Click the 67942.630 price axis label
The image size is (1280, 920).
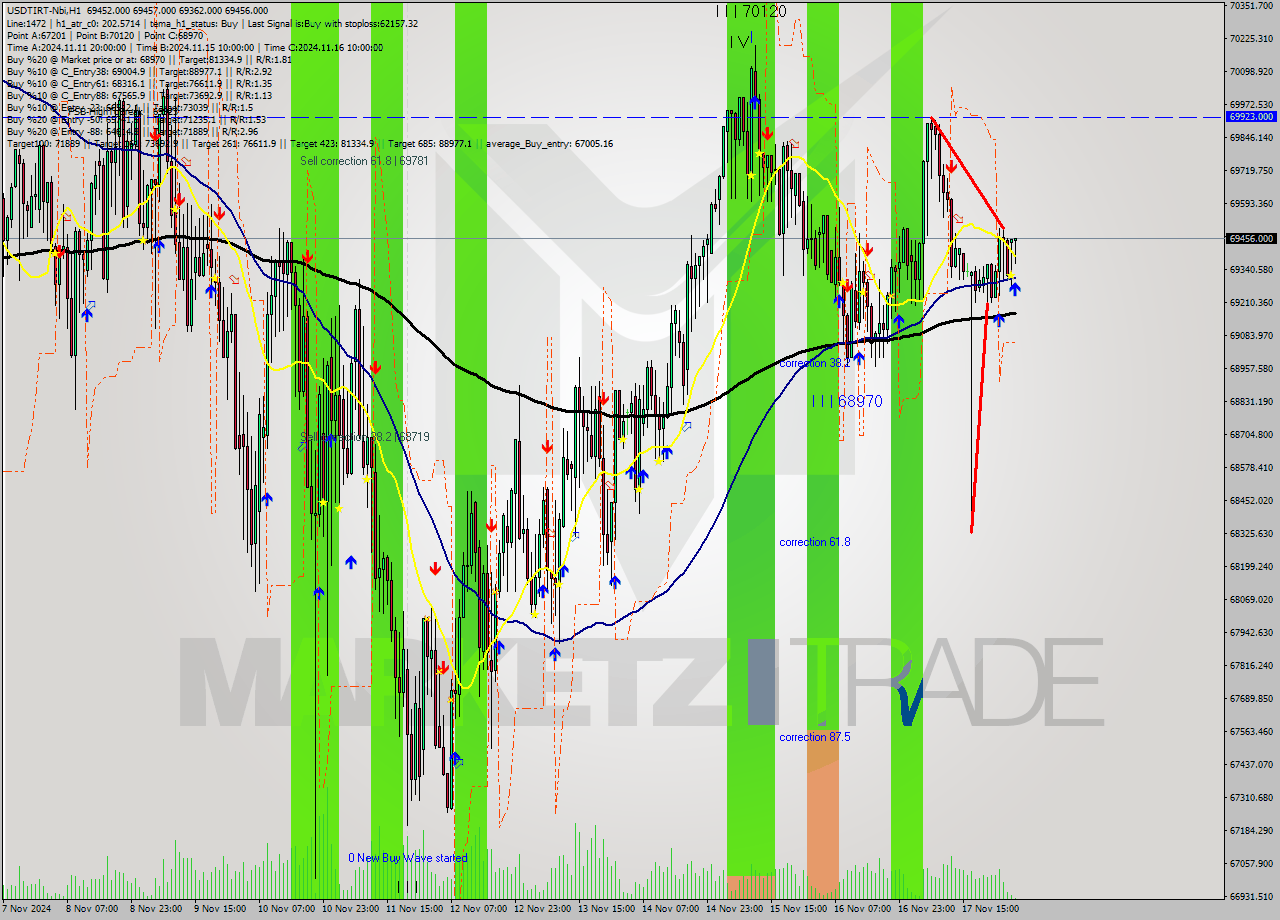[1251, 633]
